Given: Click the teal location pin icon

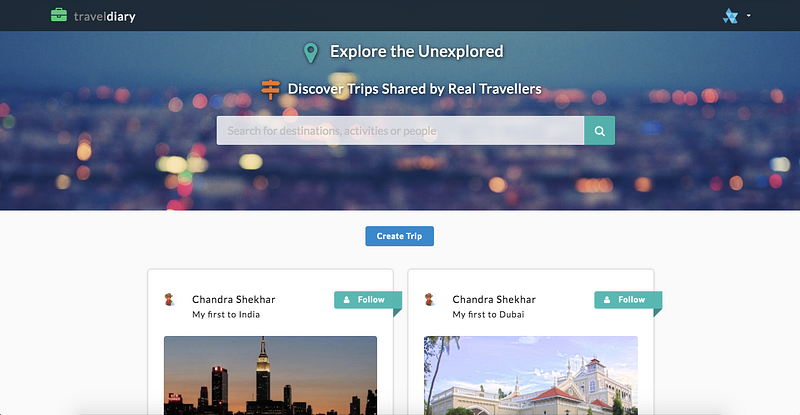Looking at the screenshot, I should [x=311, y=53].
